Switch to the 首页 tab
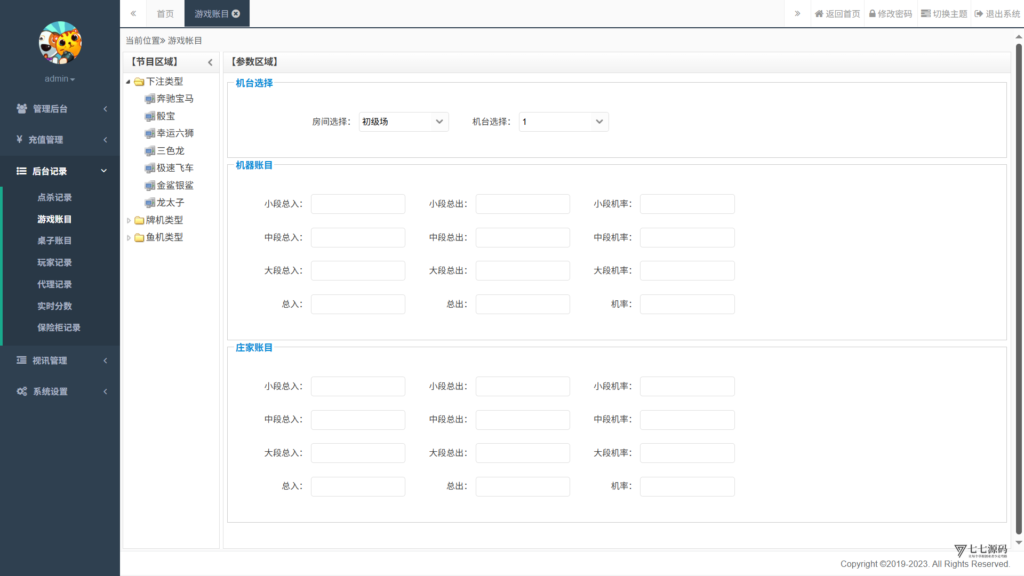The height and width of the screenshot is (576, 1024). (x=165, y=14)
